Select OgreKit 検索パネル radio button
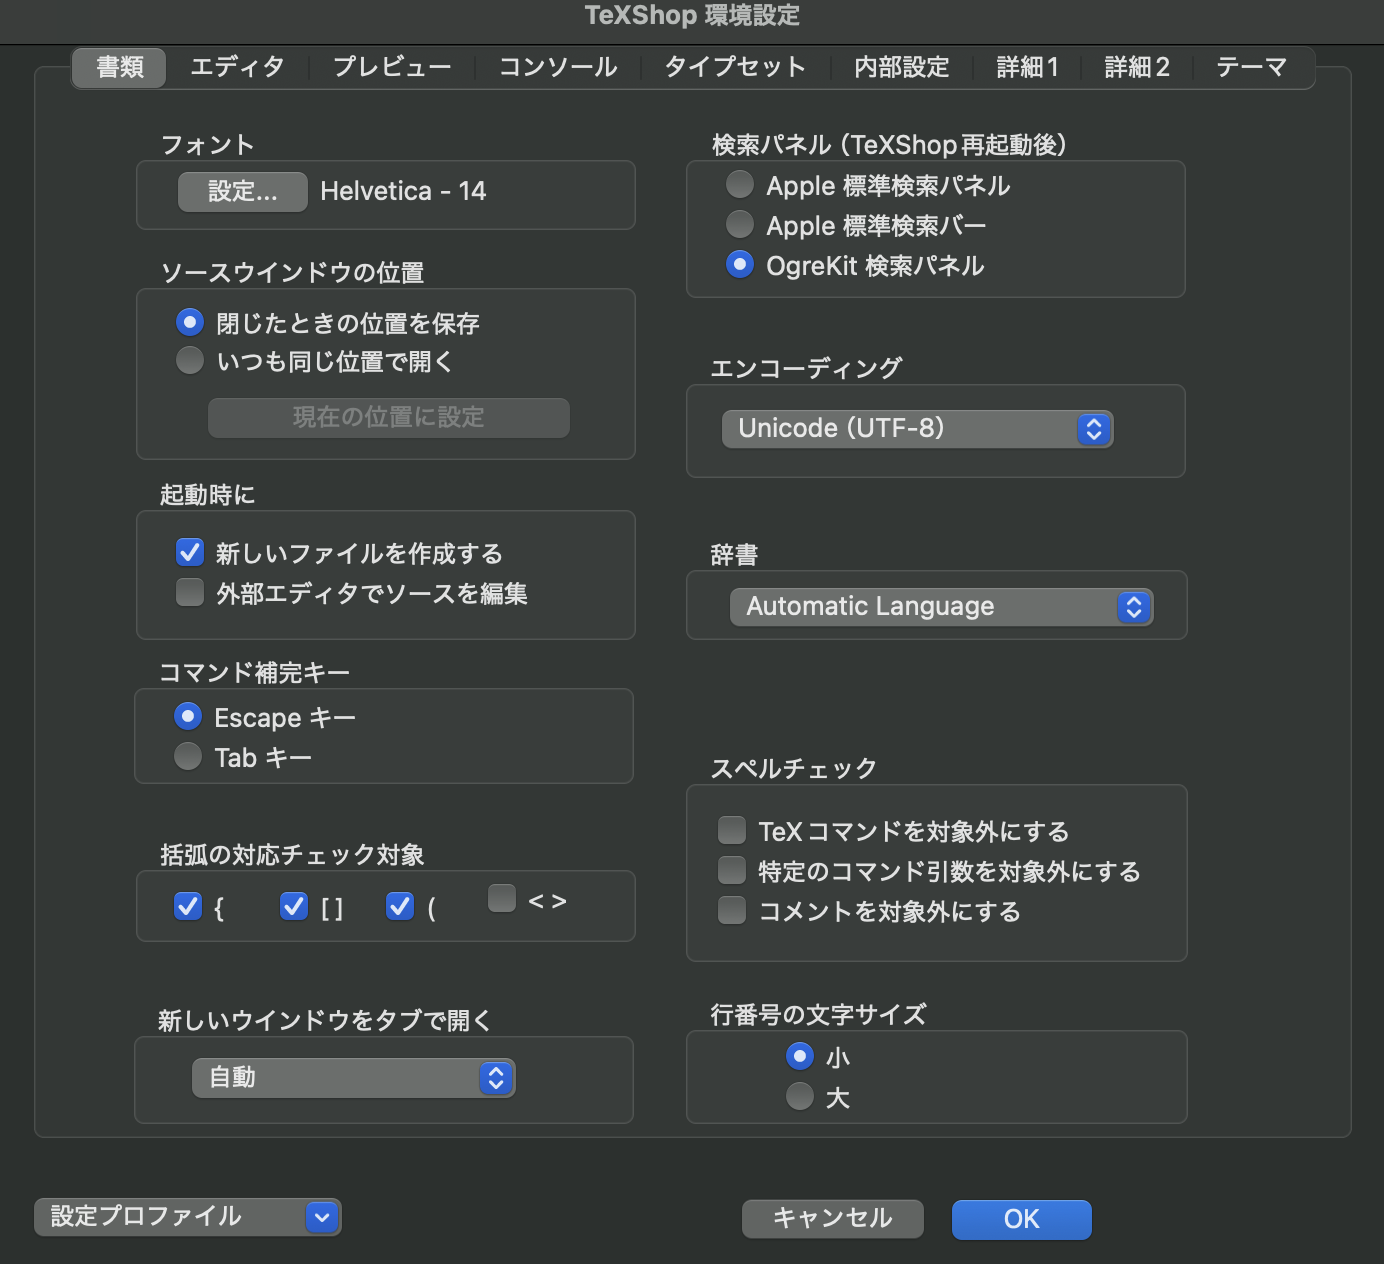Image resolution: width=1384 pixels, height=1264 pixels. [740, 264]
